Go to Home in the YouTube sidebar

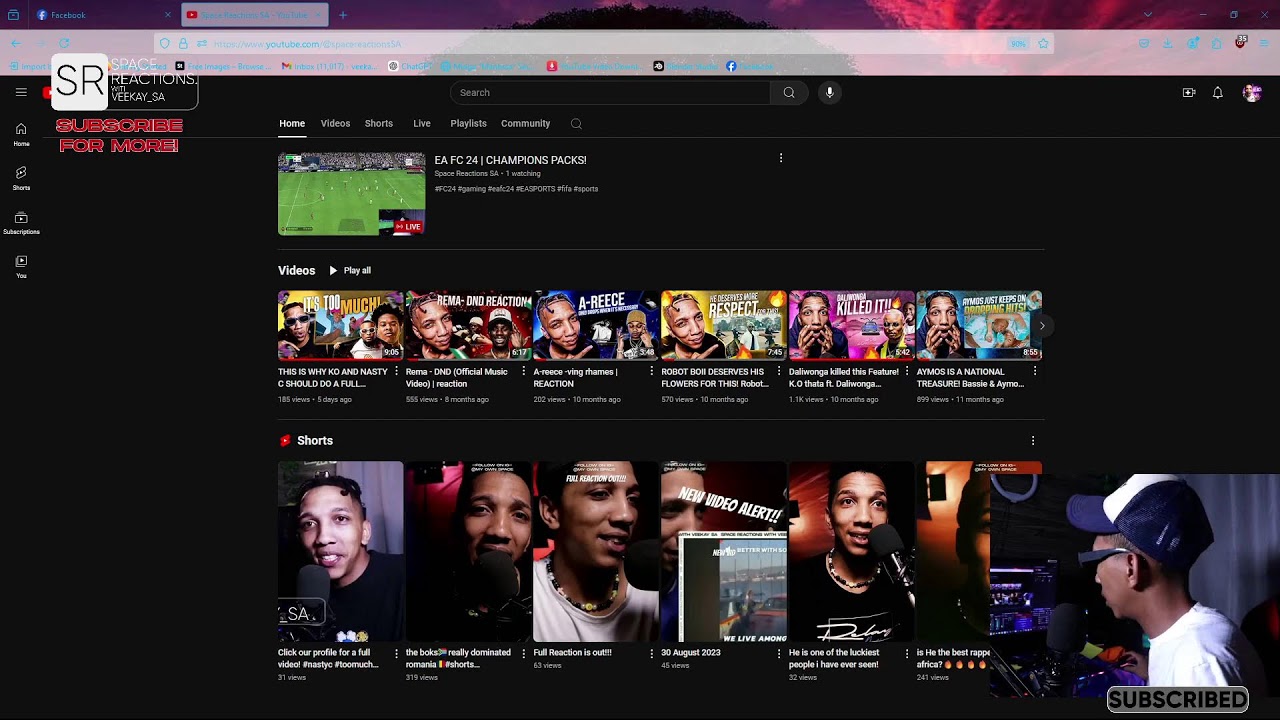pyautogui.click(x=21, y=134)
